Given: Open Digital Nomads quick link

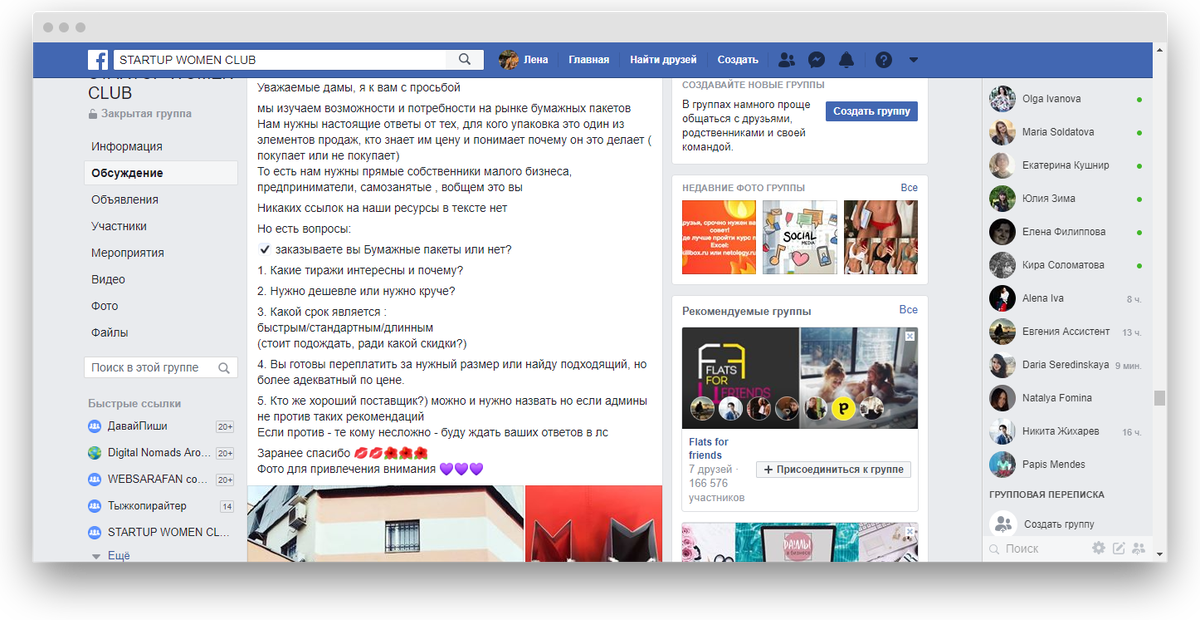Looking at the screenshot, I should point(161,452).
